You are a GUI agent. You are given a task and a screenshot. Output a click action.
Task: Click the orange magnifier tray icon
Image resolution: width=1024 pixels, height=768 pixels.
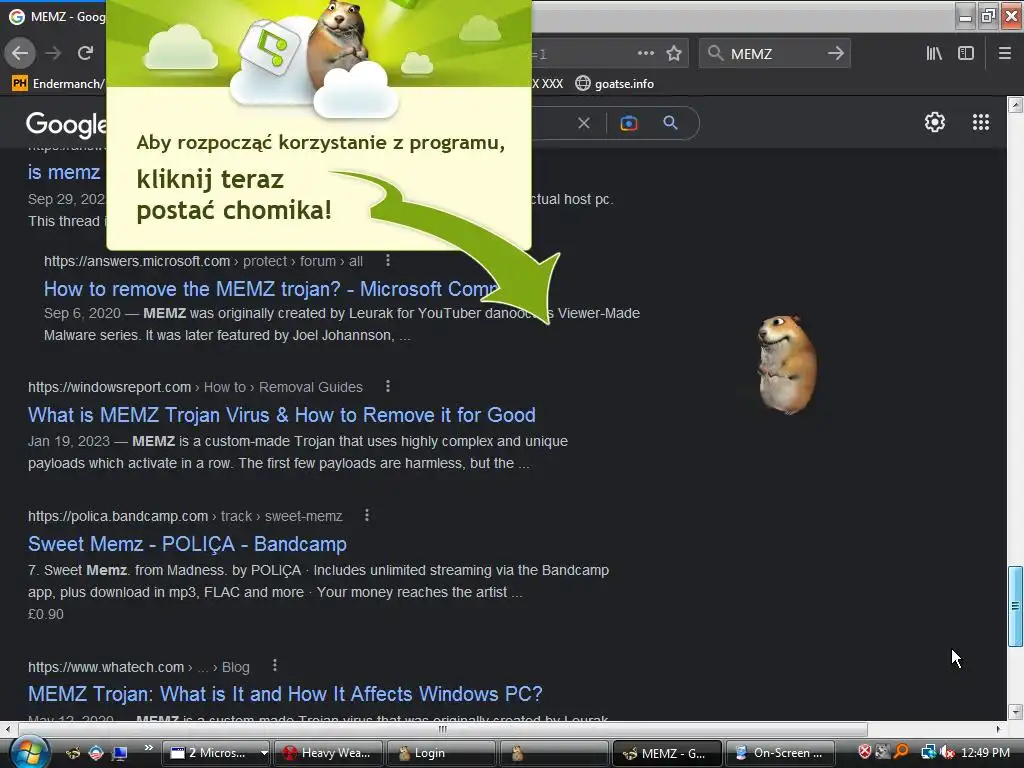[x=902, y=752]
